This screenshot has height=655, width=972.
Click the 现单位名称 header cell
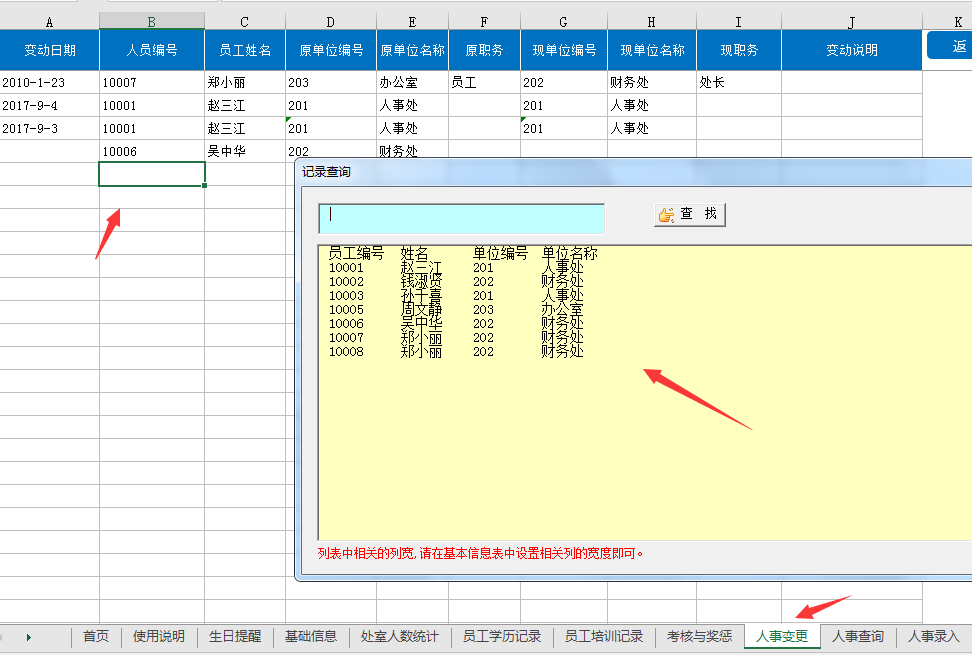tap(652, 50)
